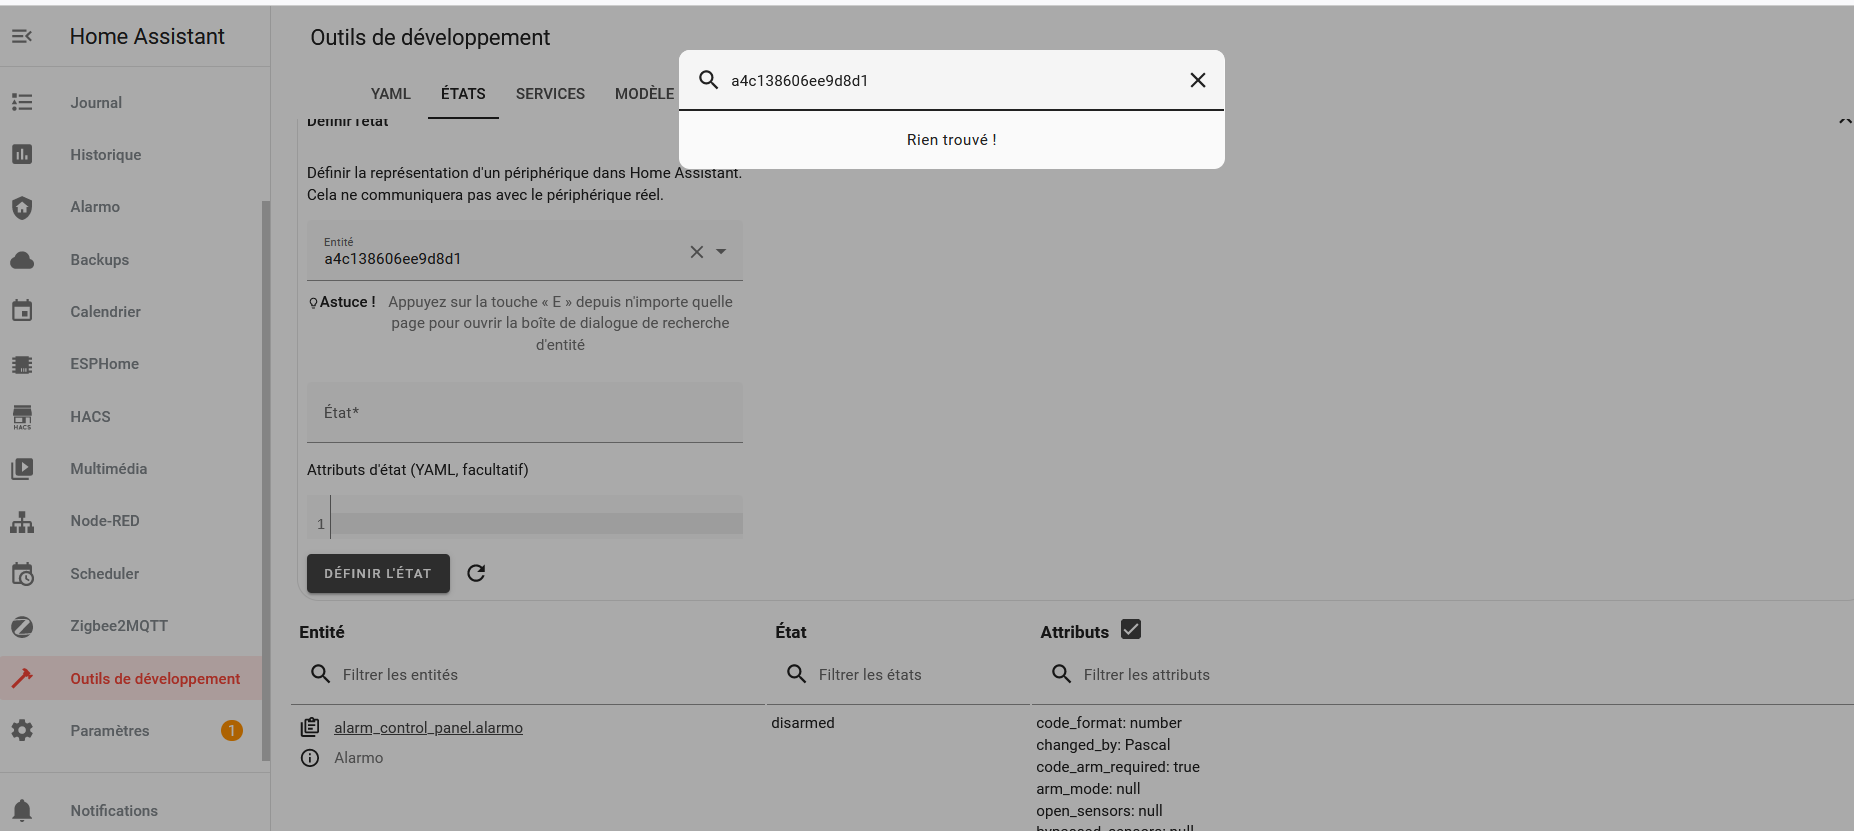
Task: Copy alarm_control_panel.alarmo entity ID
Action: [x=310, y=727]
